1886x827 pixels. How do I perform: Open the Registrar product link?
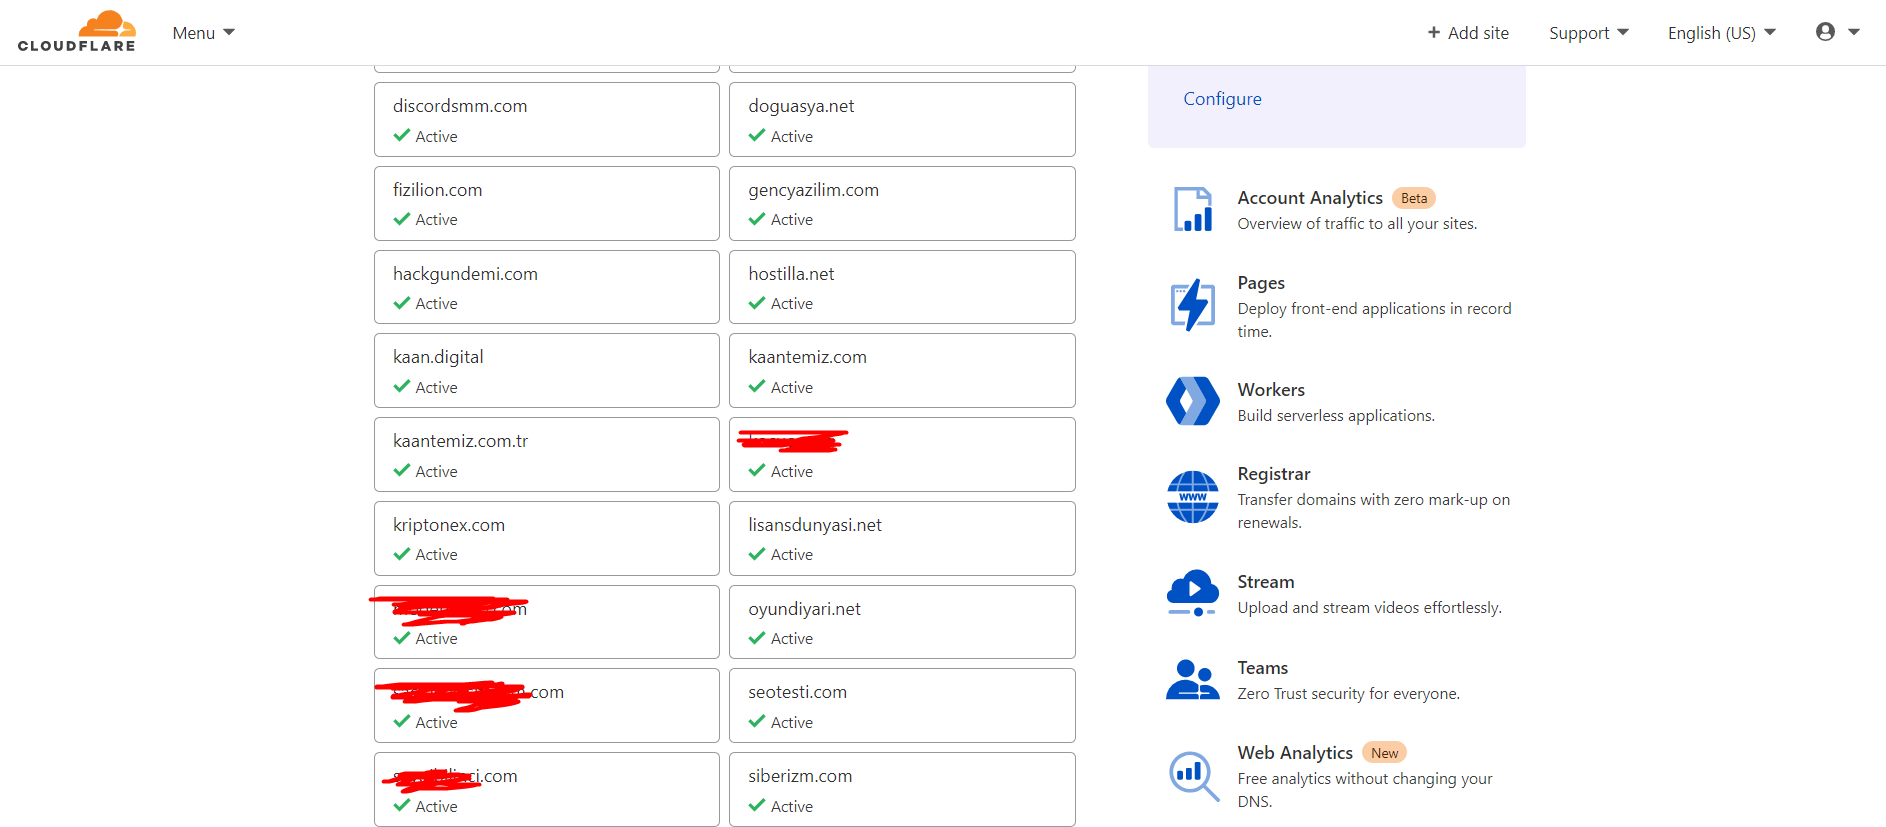click(x=1274, y=474)
